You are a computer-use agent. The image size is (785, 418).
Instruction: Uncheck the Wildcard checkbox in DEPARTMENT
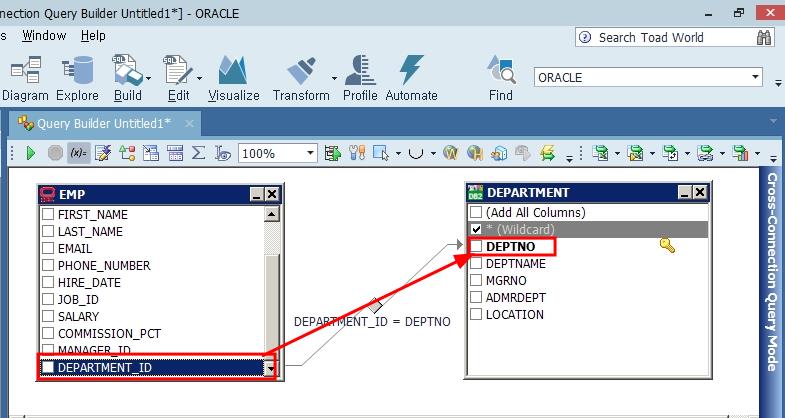476,229
